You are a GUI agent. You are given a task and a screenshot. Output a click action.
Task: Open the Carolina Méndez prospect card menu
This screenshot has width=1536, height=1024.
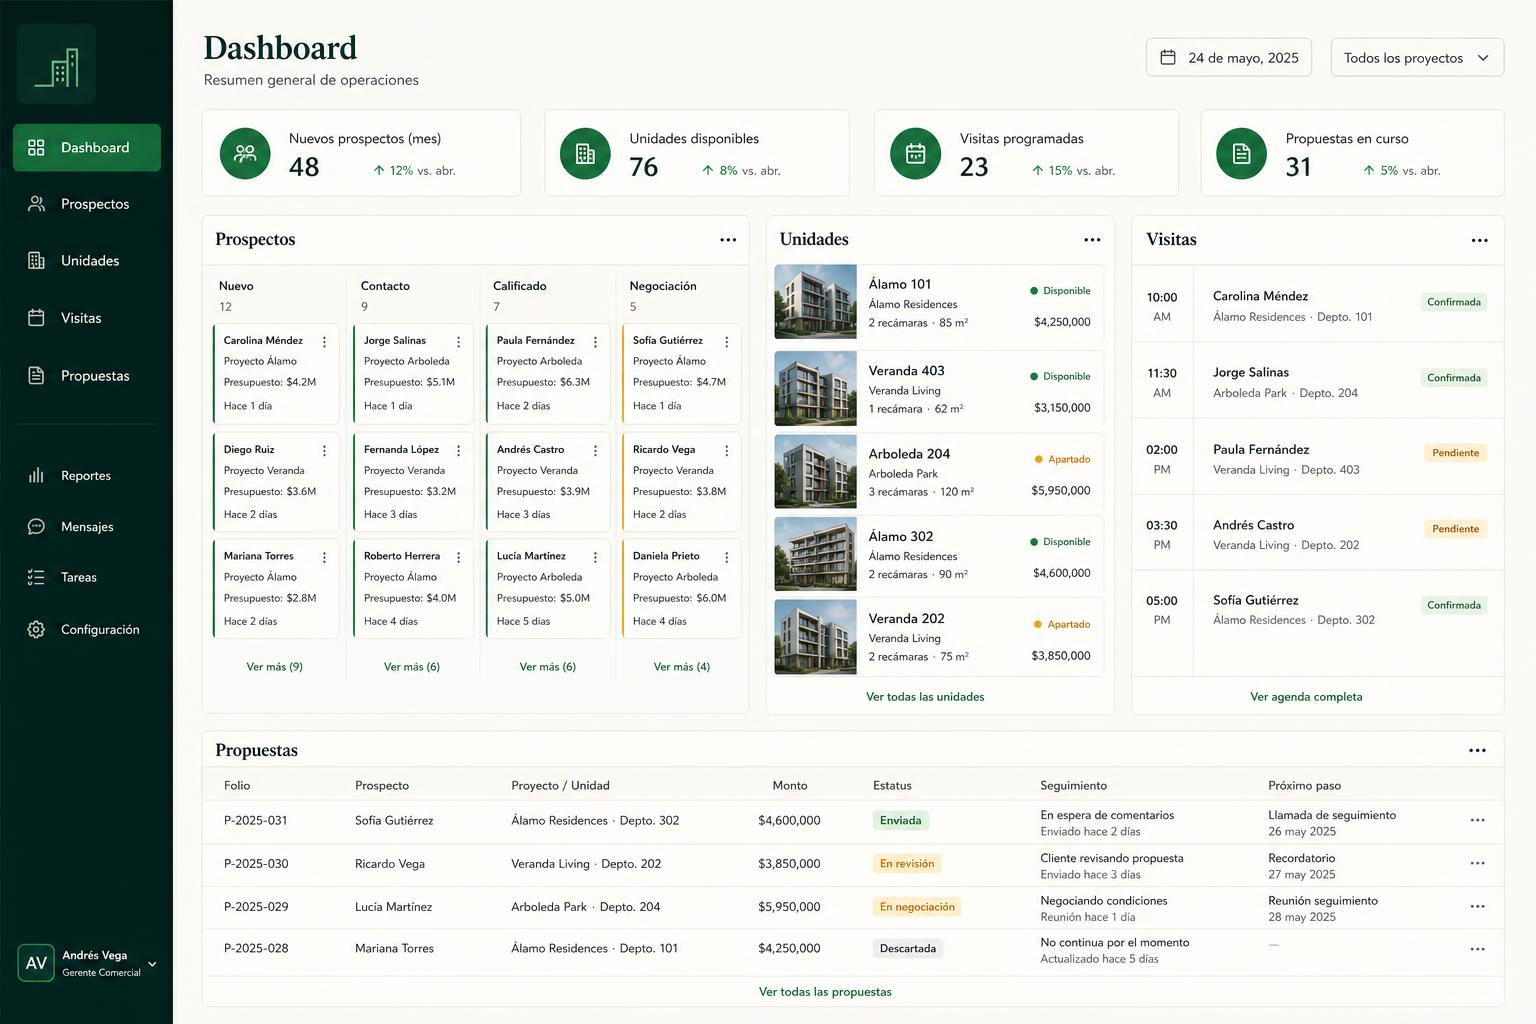pyautogui.click(x=324, y=342)
